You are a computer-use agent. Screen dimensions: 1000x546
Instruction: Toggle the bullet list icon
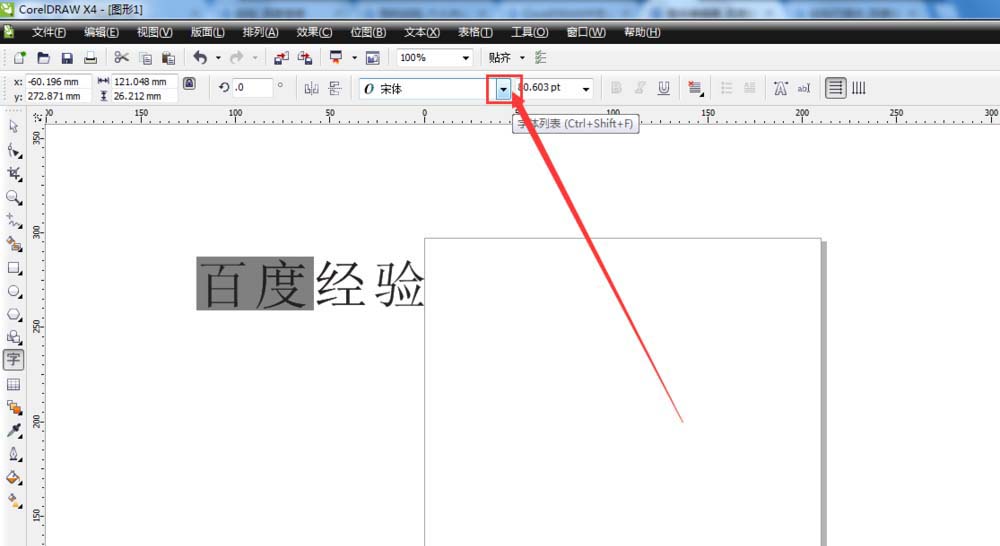726,88
